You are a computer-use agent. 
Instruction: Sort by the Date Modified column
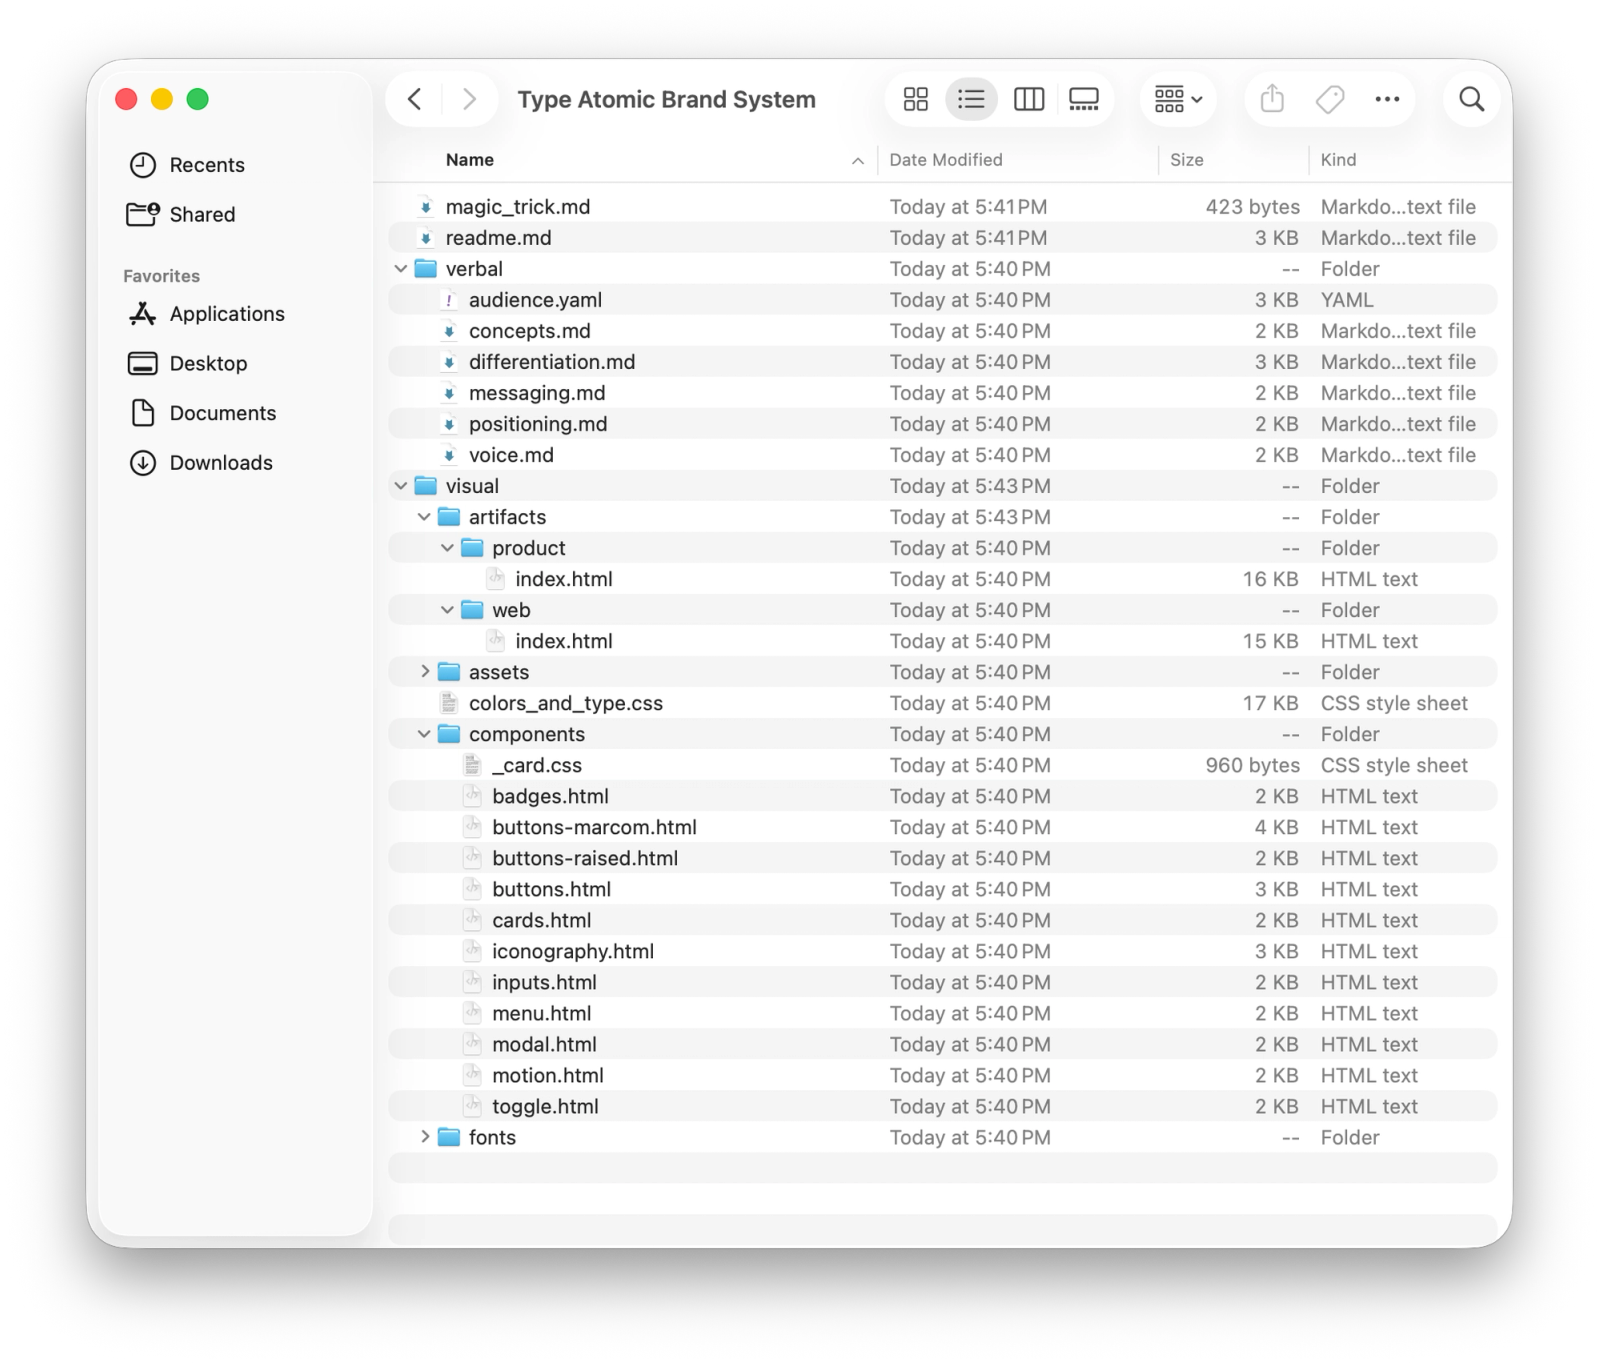(946, 160)
